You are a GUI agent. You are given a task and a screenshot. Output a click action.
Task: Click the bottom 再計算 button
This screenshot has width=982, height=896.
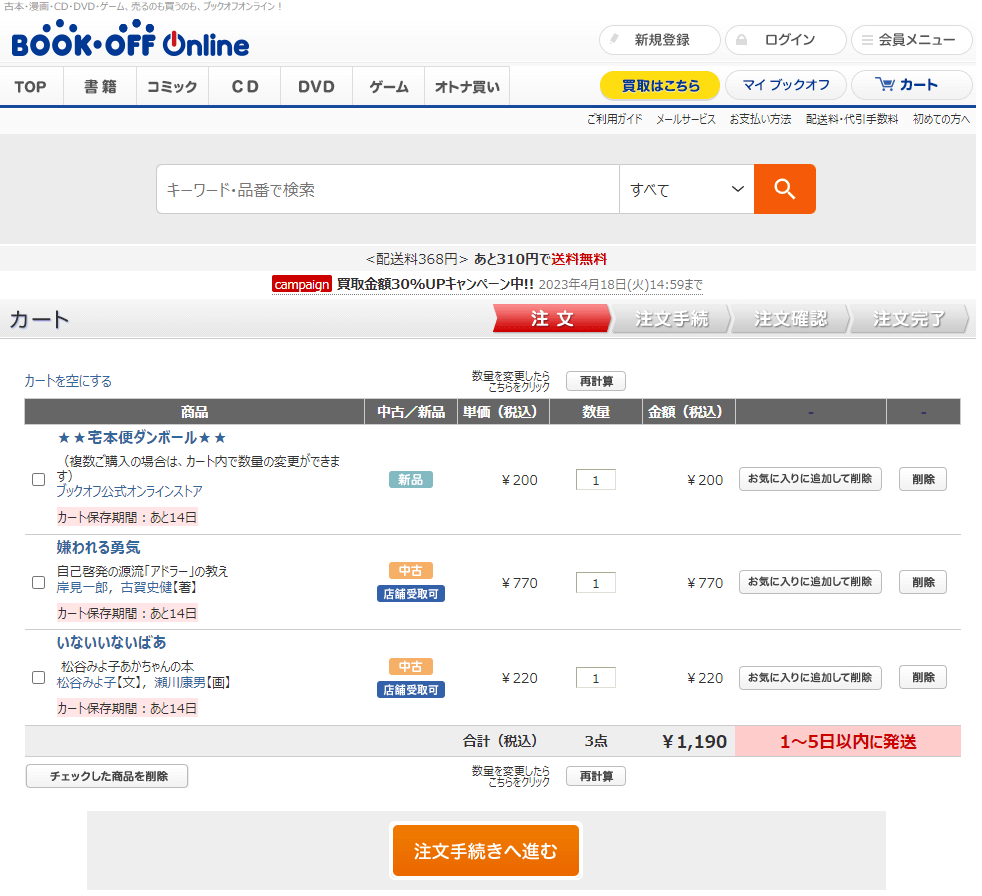596,776
